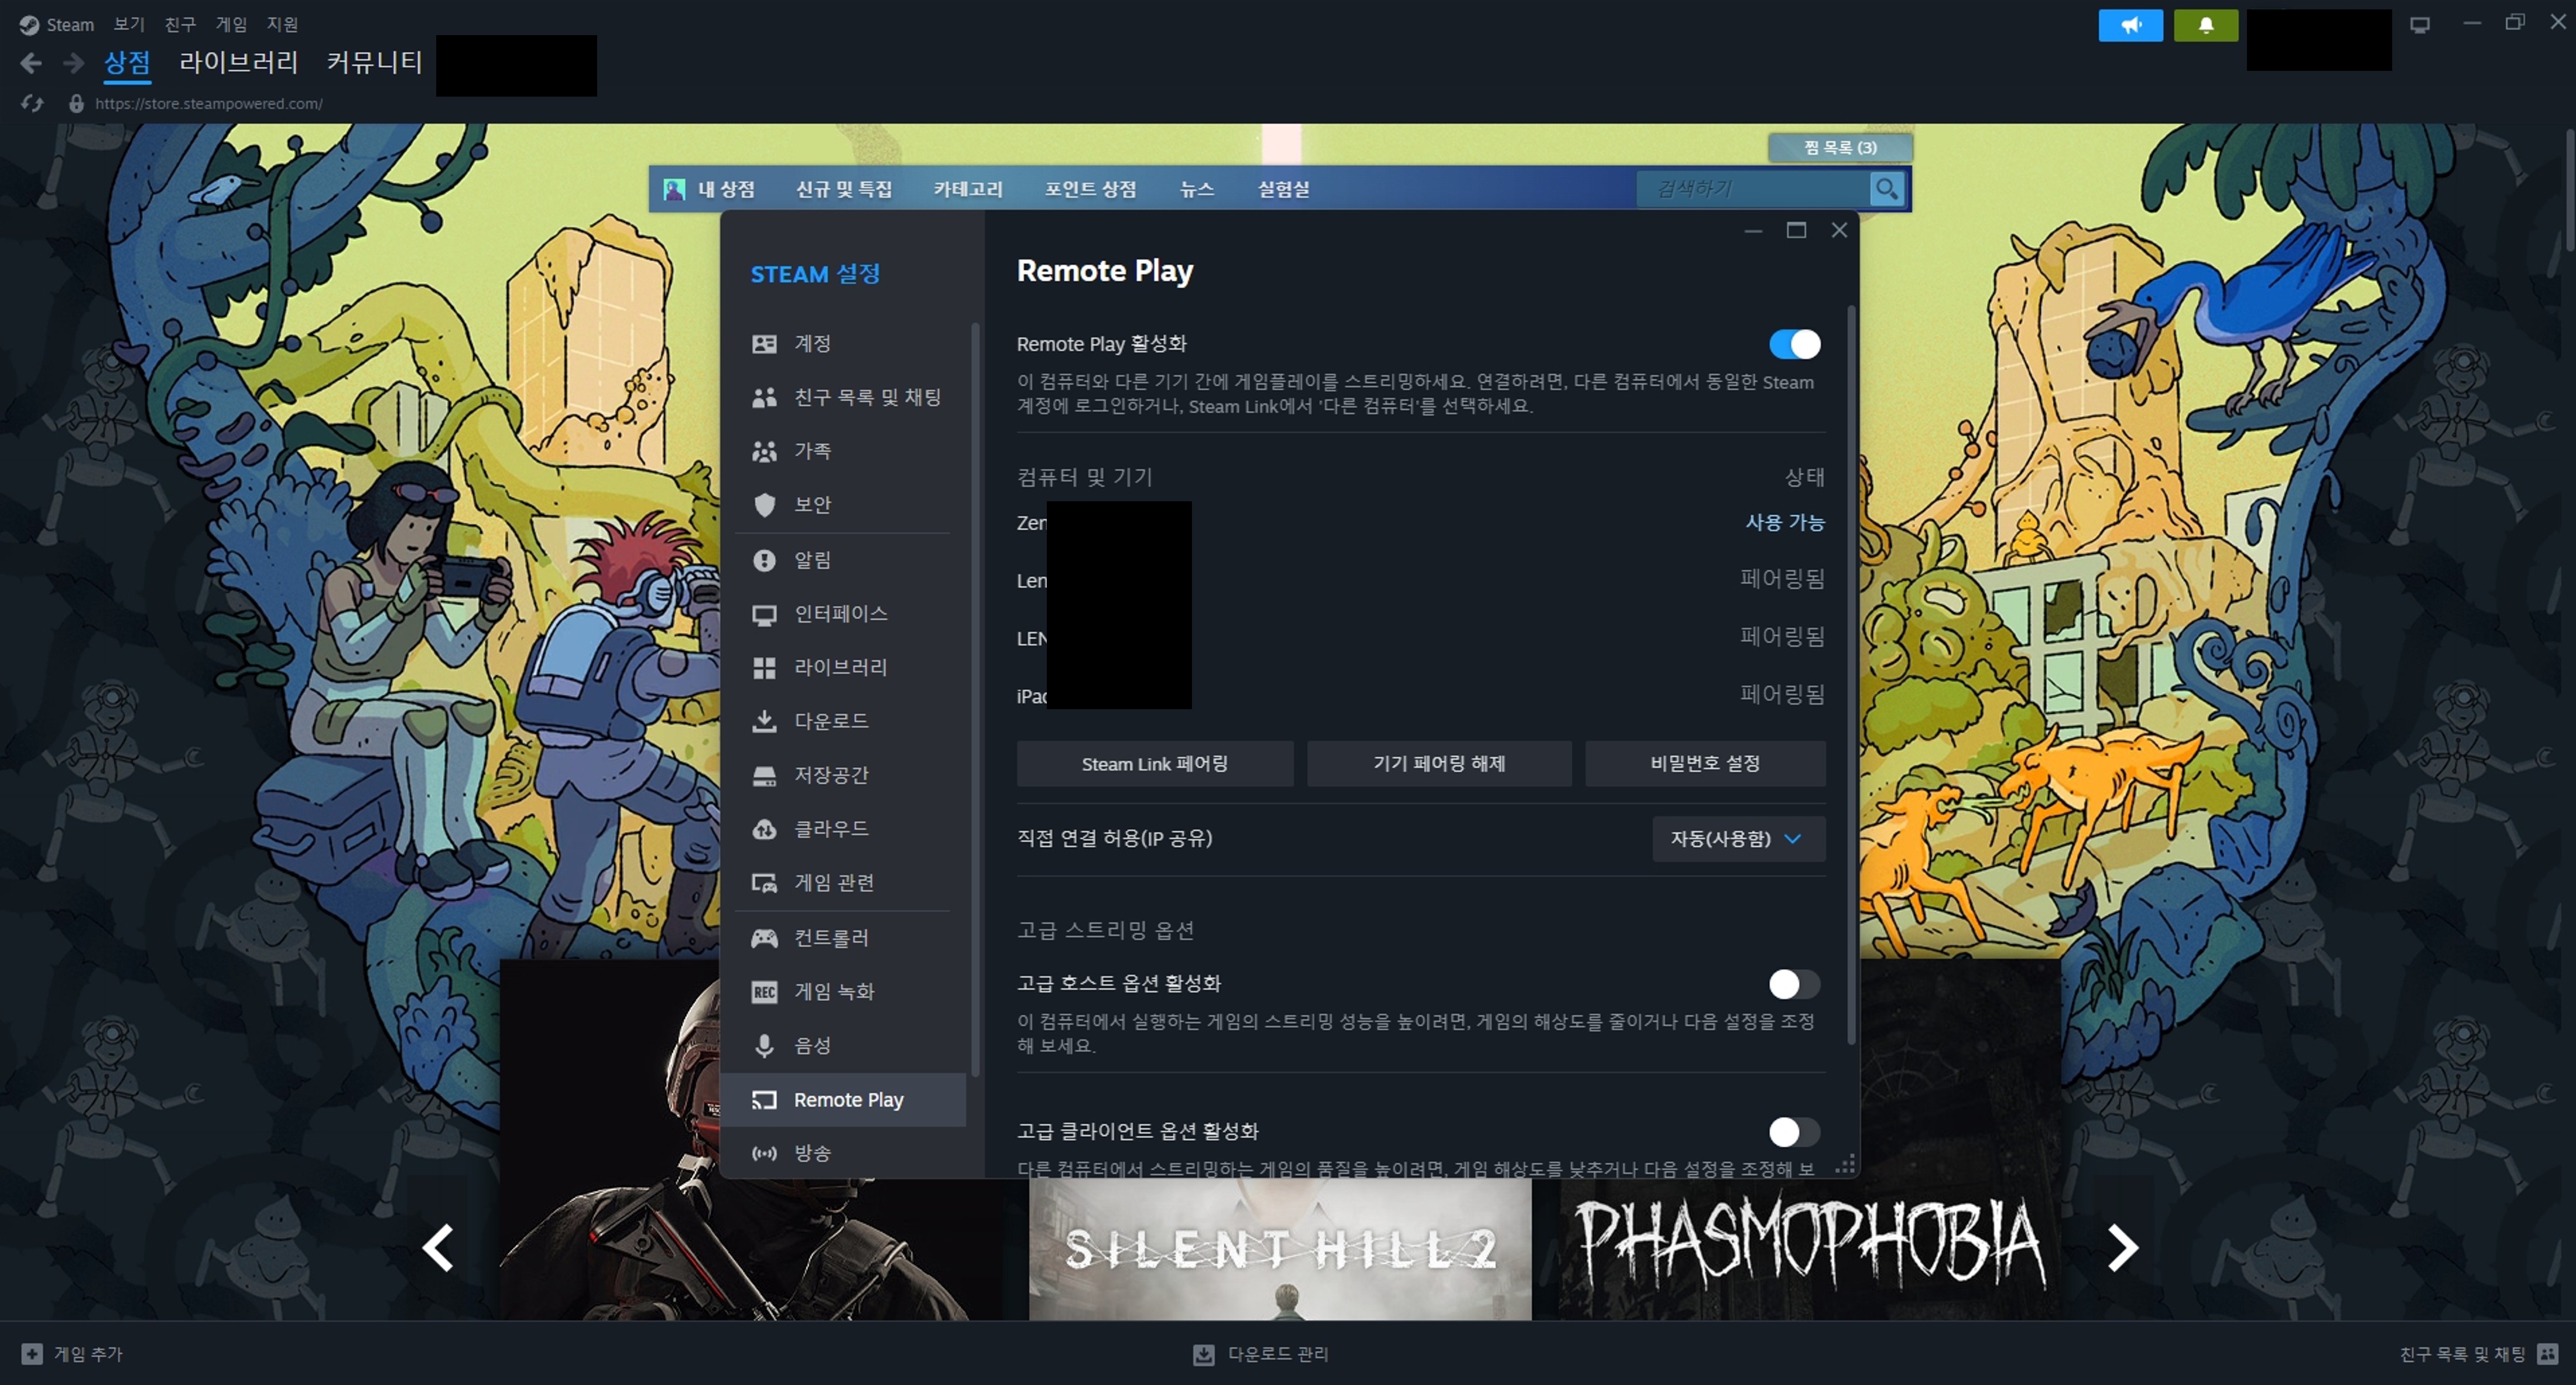Viewport: 2576px width, 1385px height.
Task: Click the 검색하기 store search field
Action: pos(1752,188)
